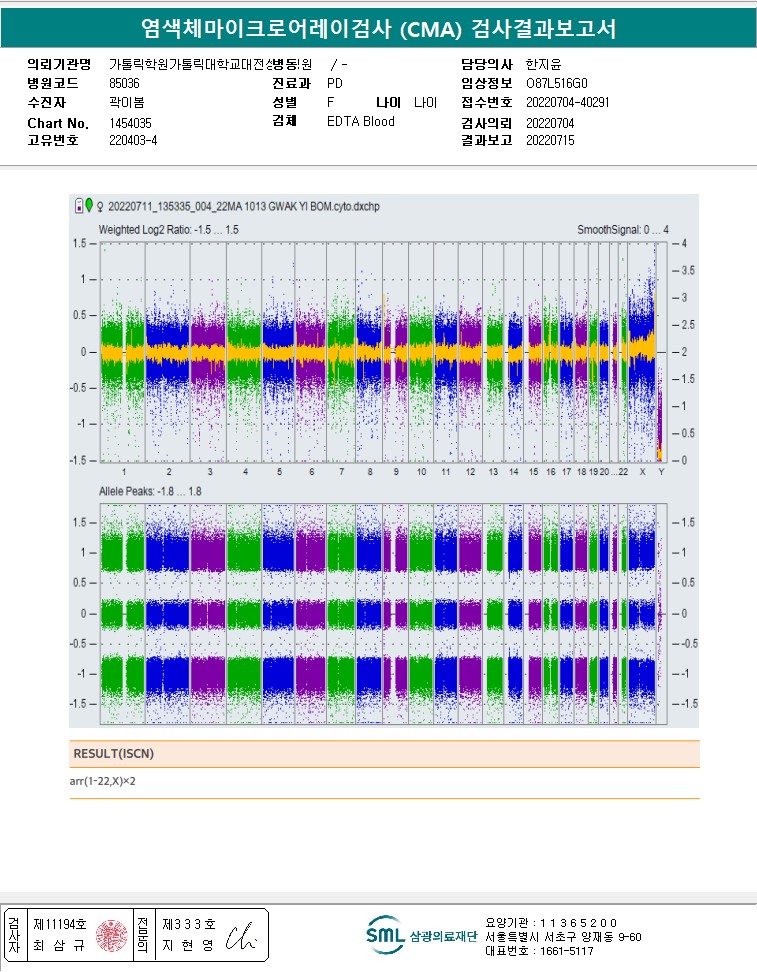Click the EDTA Blood specimen value
Image resolution: width=757 pixels, height=972 pixels.
point(360,122)
